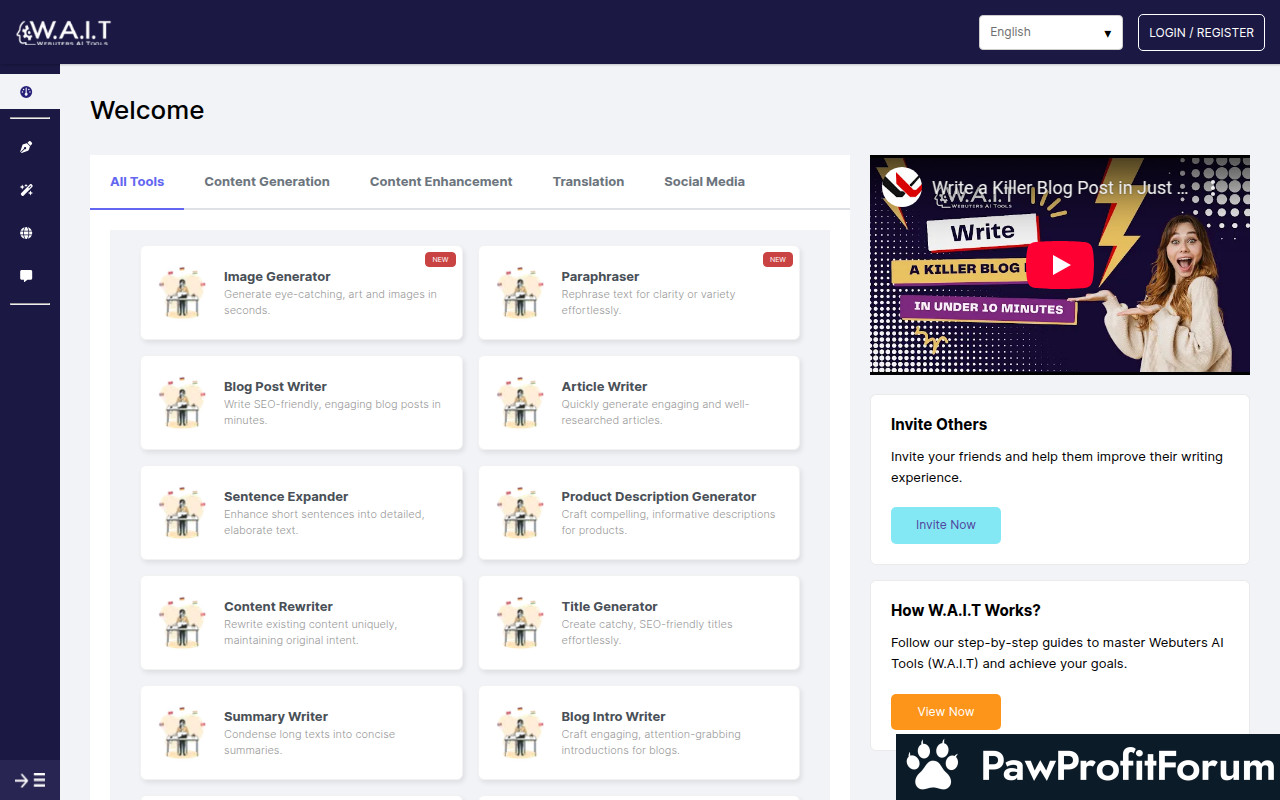Switch to the Content Enhancement tab
1280x800 pixels.
coord(441,182)
